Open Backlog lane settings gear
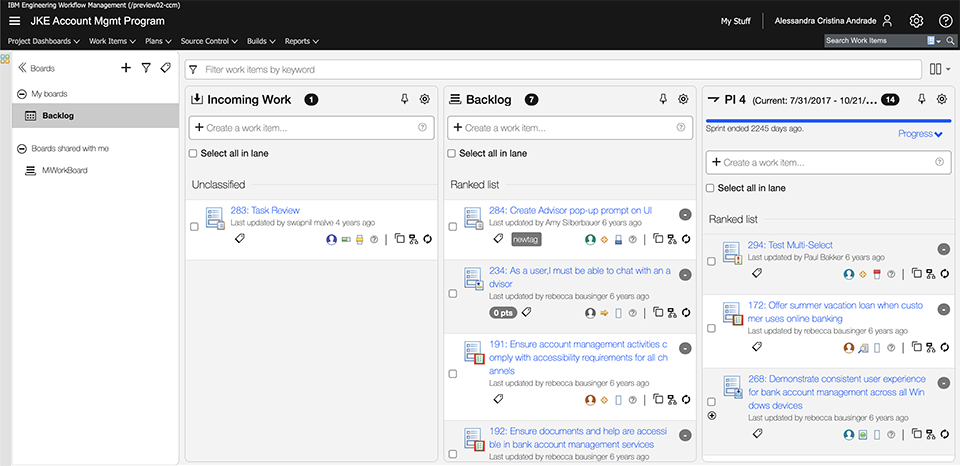The height and width of the screenshot is (466, 960). pos(683,99)
